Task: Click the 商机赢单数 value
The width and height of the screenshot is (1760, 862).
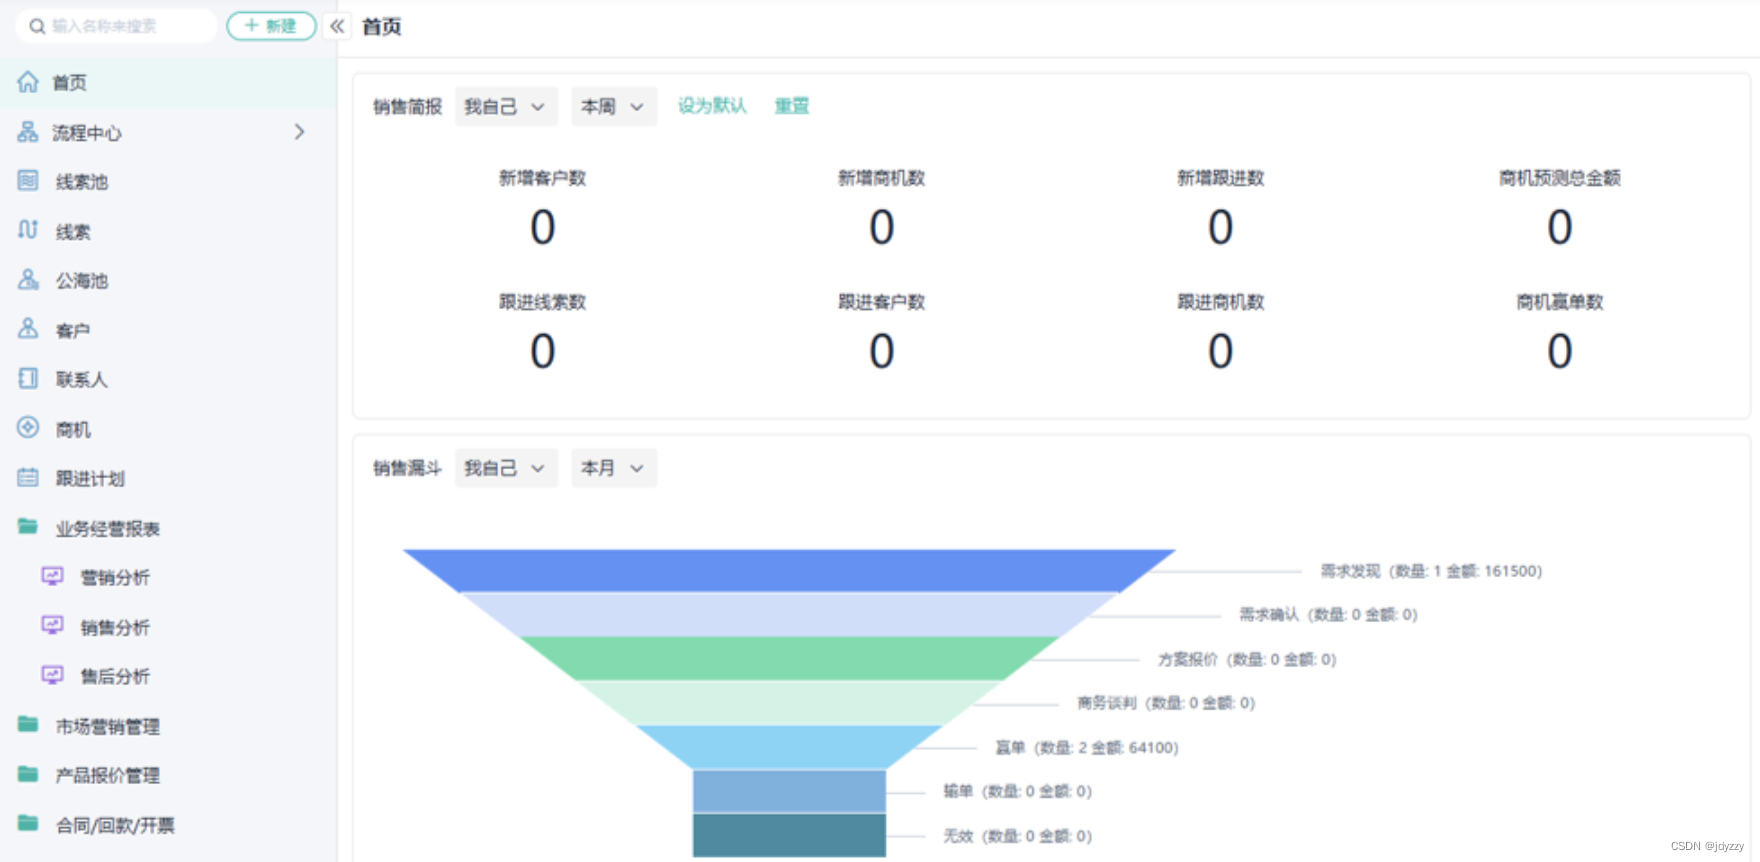Action: [x=1560, y=351]
